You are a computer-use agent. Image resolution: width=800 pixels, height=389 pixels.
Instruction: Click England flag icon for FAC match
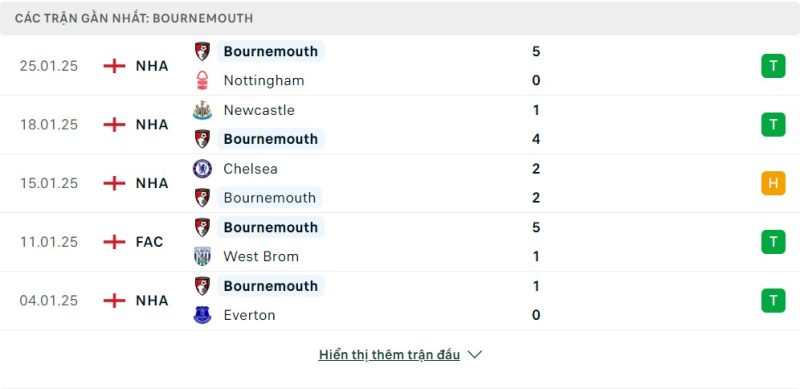pyautogui.click(x=114, y=242)
